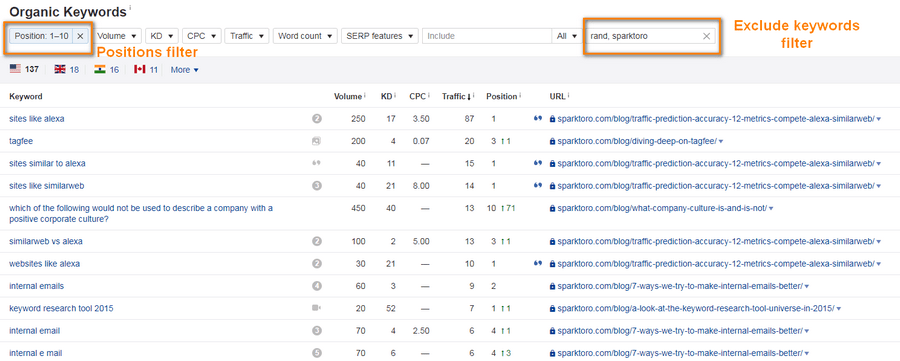Click quote snippet icon in 'sites like alexa' row
Image resolution: width=900 pixels, height=361 pixels.
pos(538,119)
